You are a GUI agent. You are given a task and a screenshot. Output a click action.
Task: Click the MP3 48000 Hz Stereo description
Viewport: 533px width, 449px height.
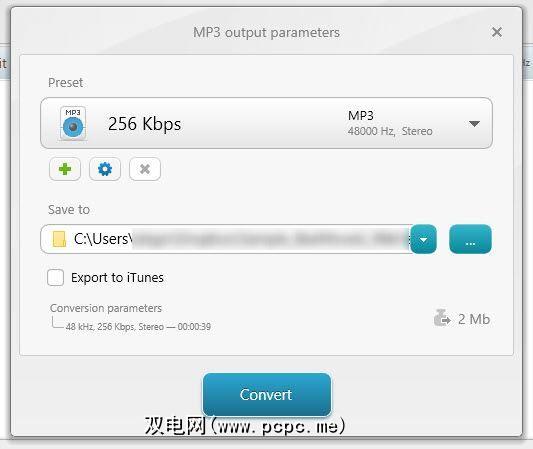[x=390, y=123]
